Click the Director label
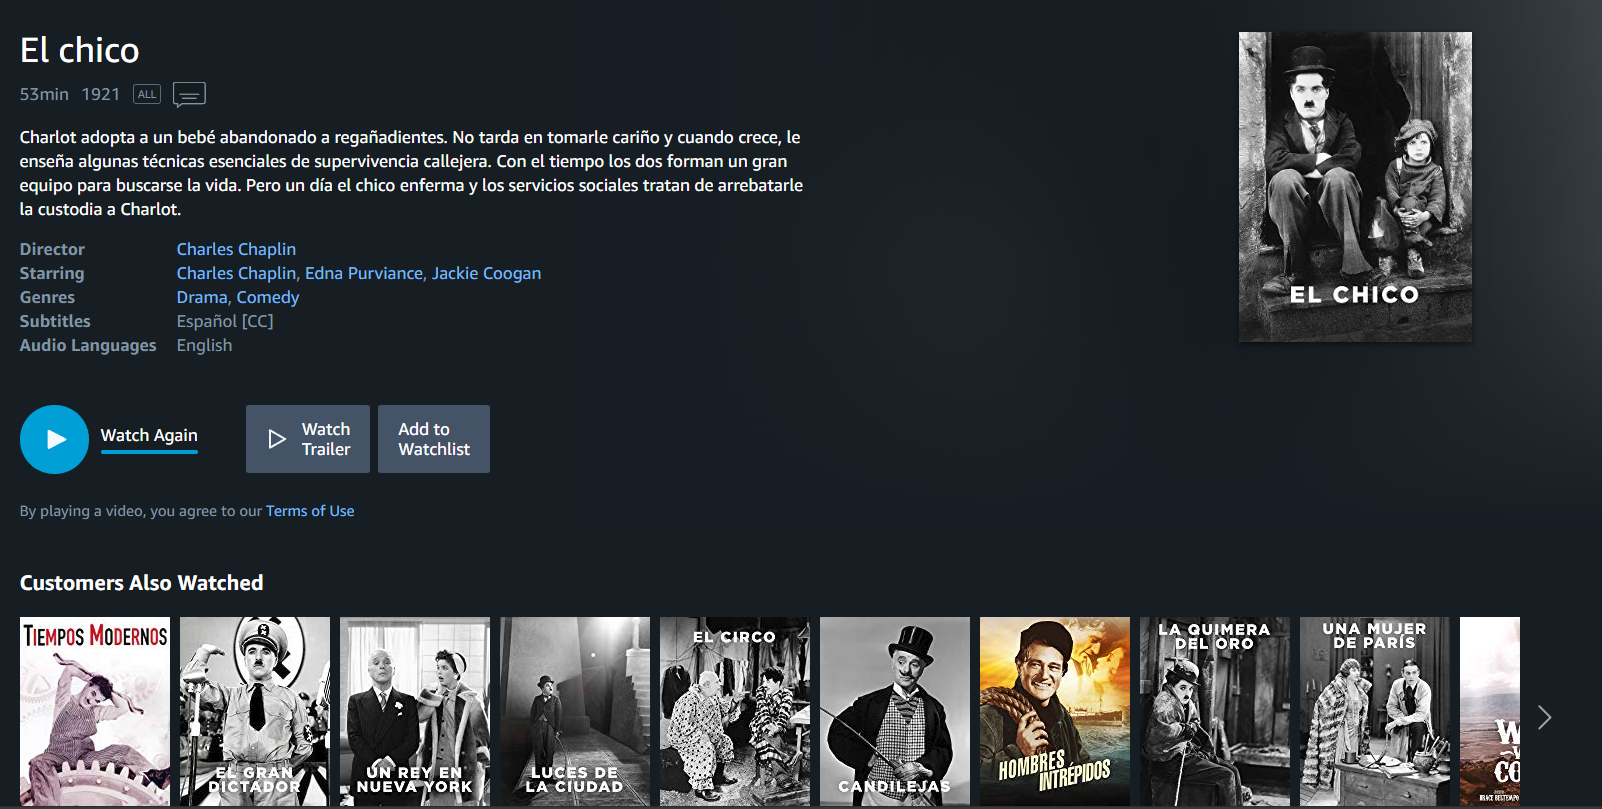Screen dimensions: 1602x809 52,249
